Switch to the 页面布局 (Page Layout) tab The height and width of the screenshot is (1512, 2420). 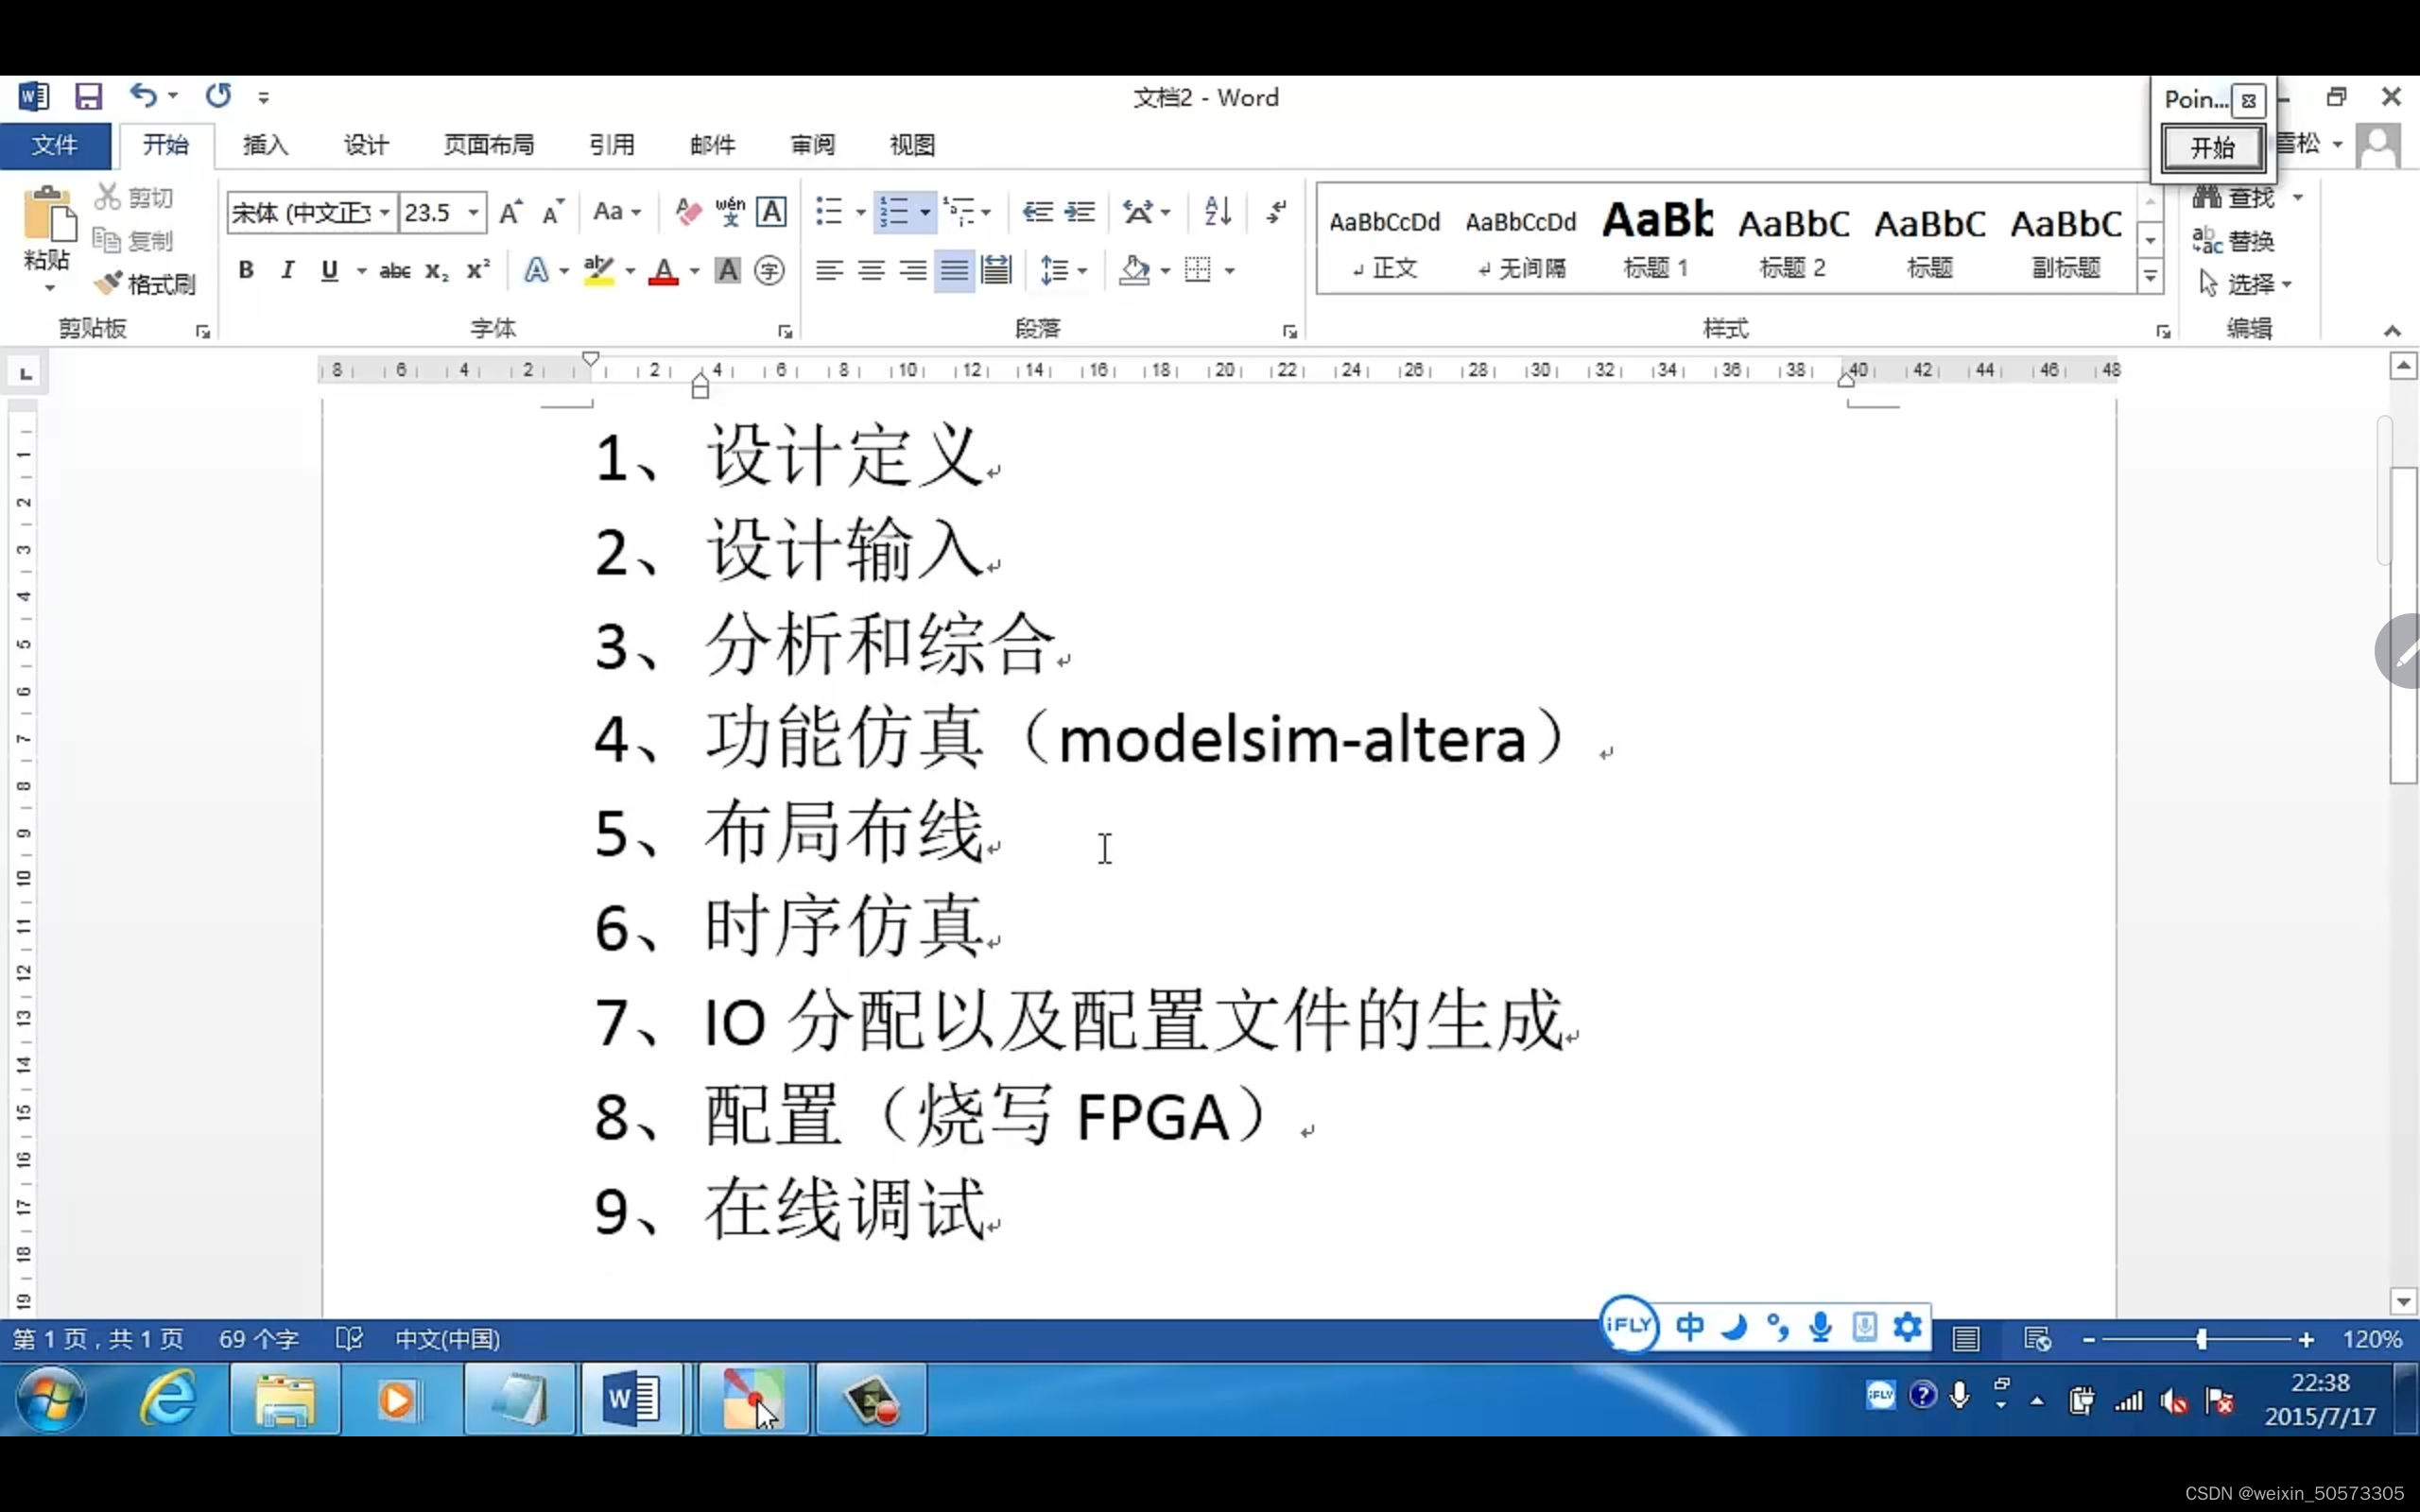pyautogui.click(x=488, y=145)
